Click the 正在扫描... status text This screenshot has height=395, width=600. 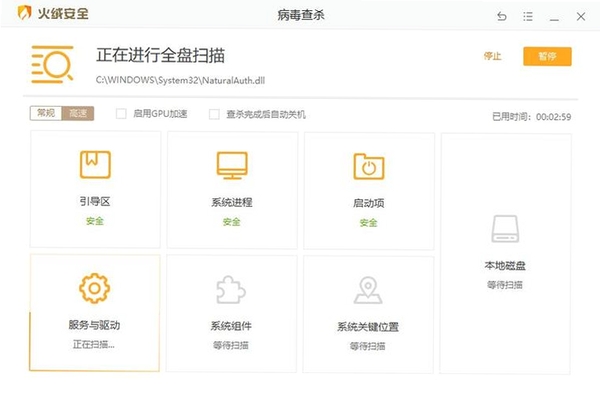pos(94,344)
